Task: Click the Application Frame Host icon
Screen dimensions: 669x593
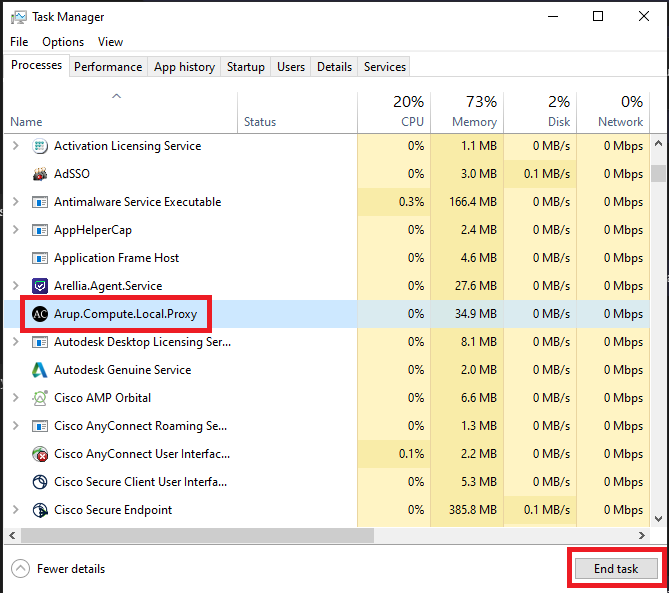Action: coord(40,258)
